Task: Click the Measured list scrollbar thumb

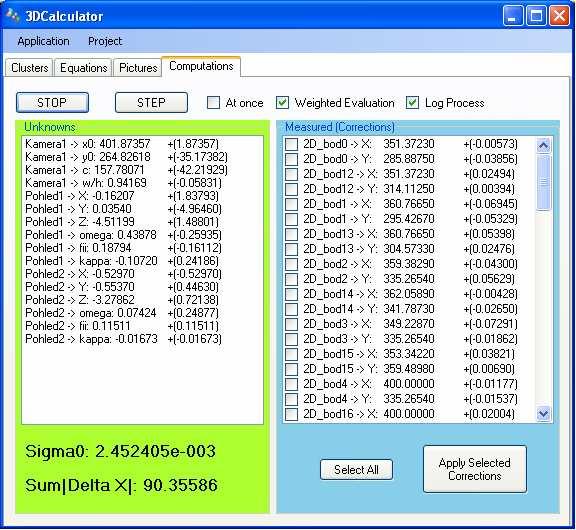Action: click(x=543, y=183)
